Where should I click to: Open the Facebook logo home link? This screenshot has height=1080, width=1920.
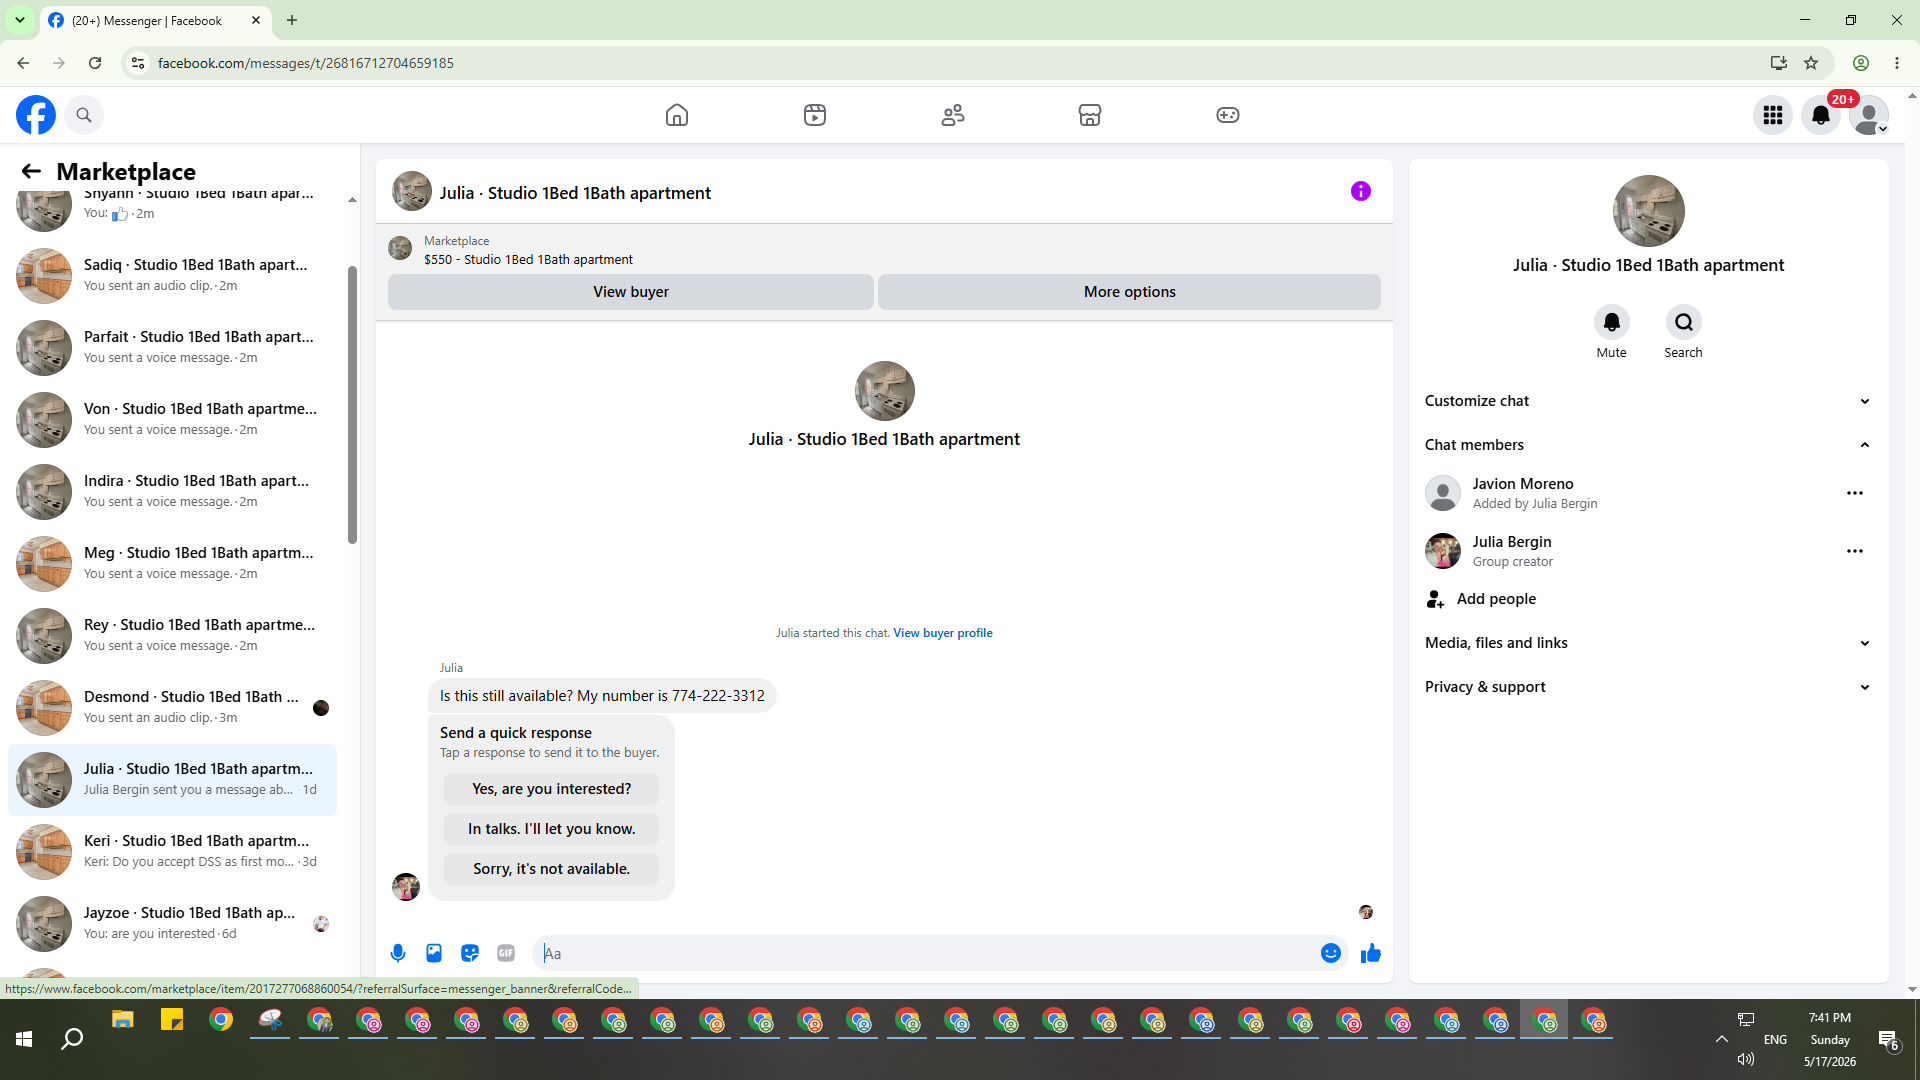point(36,115)
